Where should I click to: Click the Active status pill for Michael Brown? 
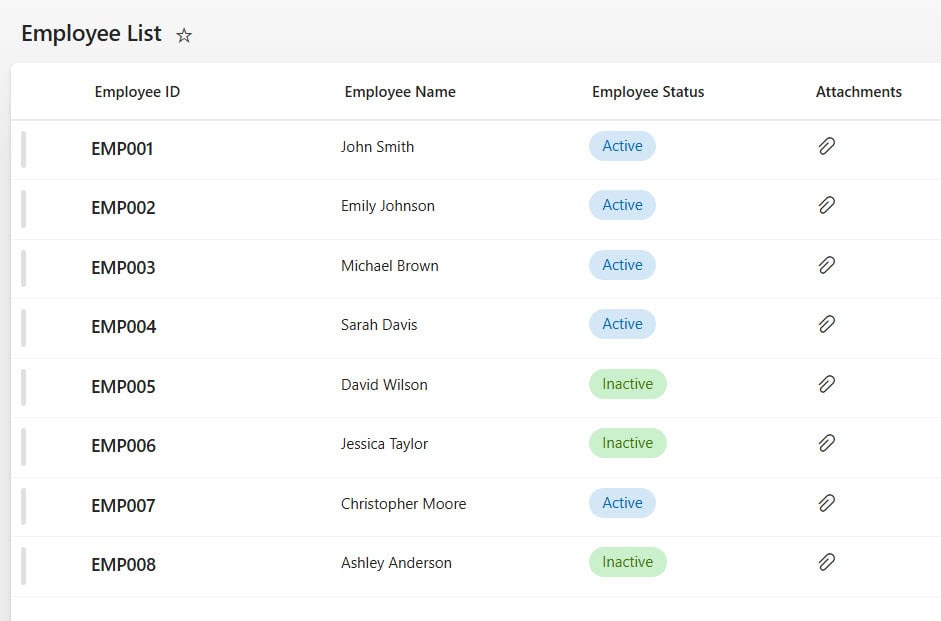[622, 265]
